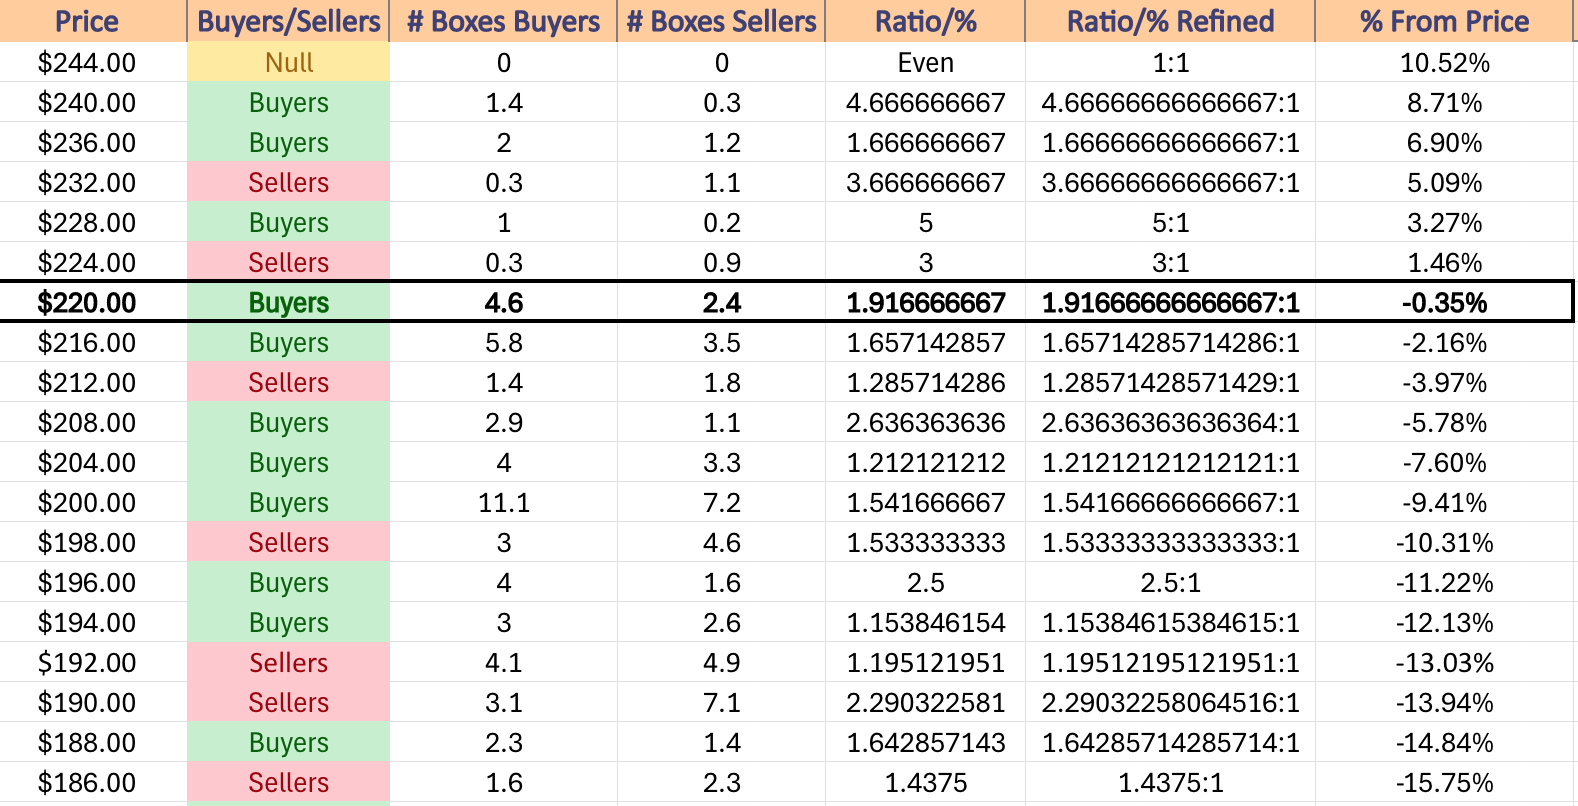Select the Ratio/% column header
The image size is (1578, 806).
point(926,21)
